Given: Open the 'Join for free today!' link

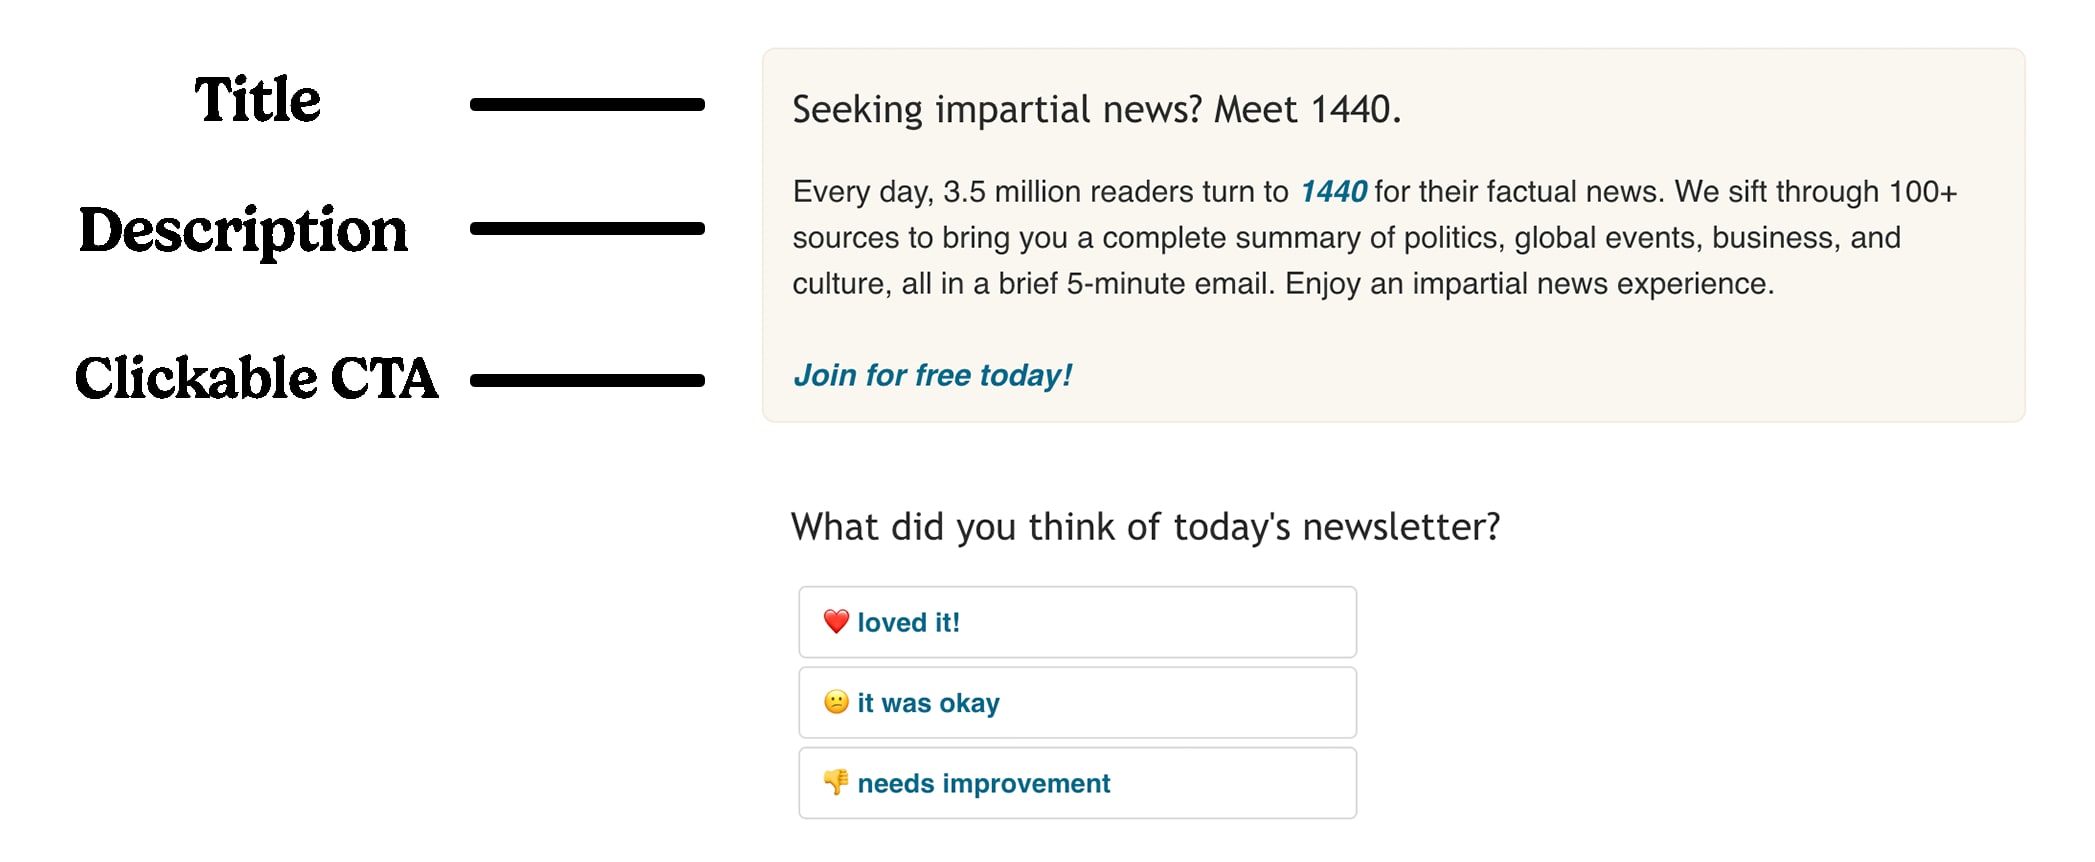Looking at the screenshot, I should (932, 375).
